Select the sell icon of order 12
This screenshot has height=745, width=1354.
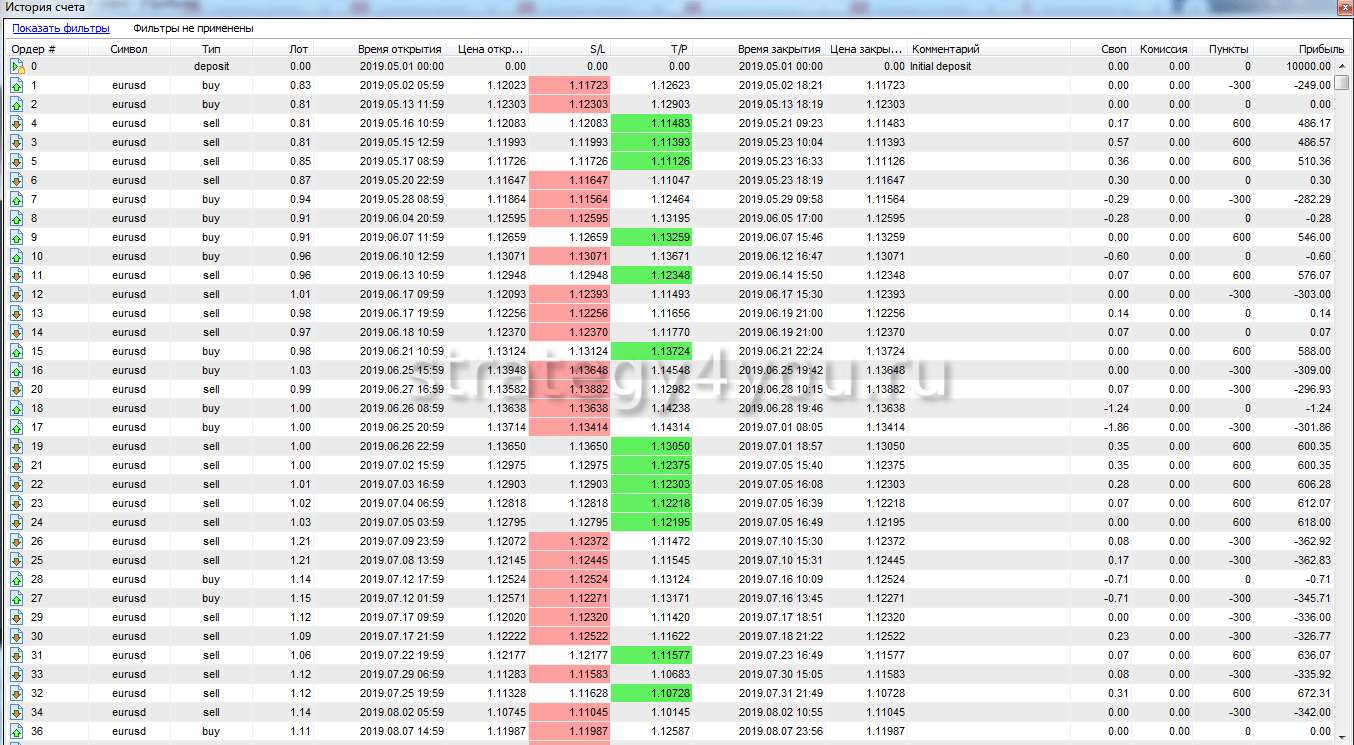[17, 295]
